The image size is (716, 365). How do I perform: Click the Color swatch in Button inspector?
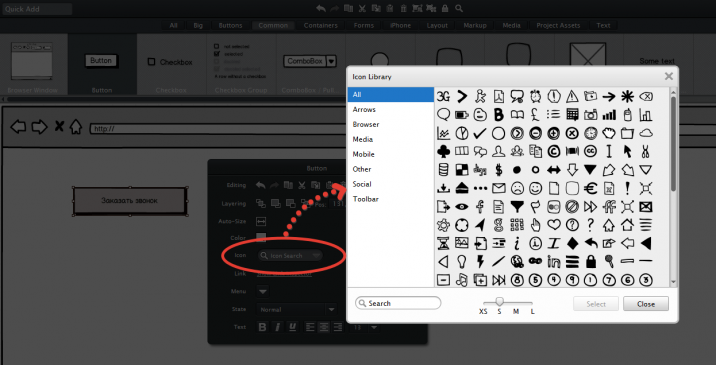click(261, 238)
